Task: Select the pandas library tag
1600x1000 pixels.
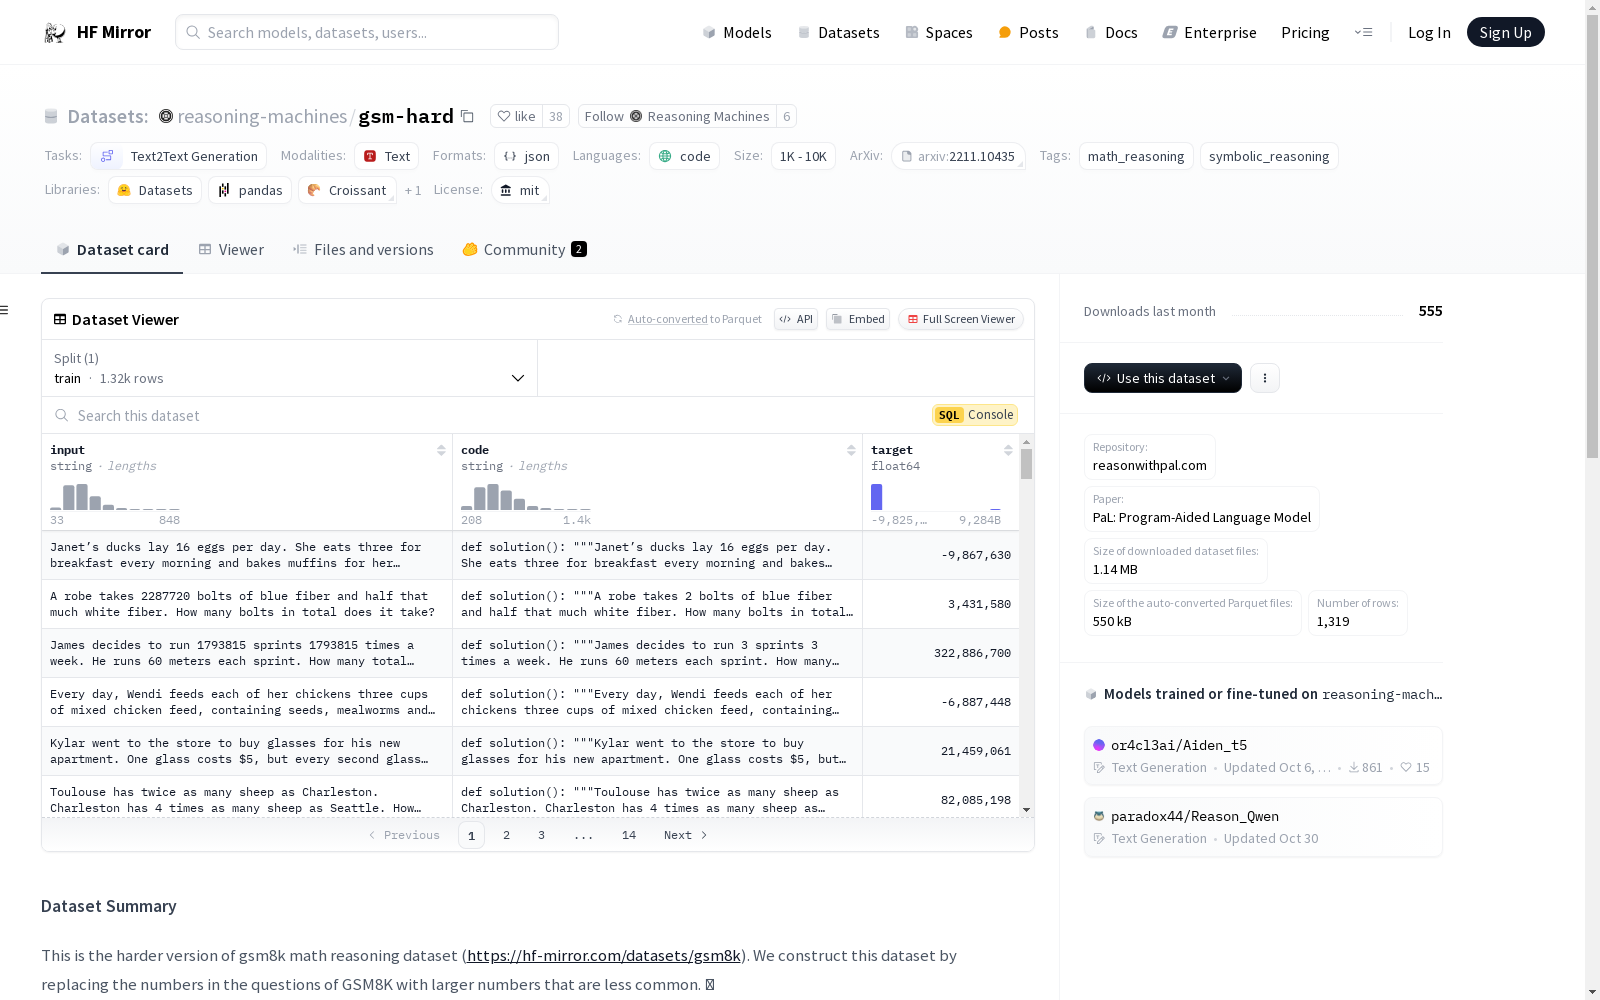Action: click(x=250, y=190)
